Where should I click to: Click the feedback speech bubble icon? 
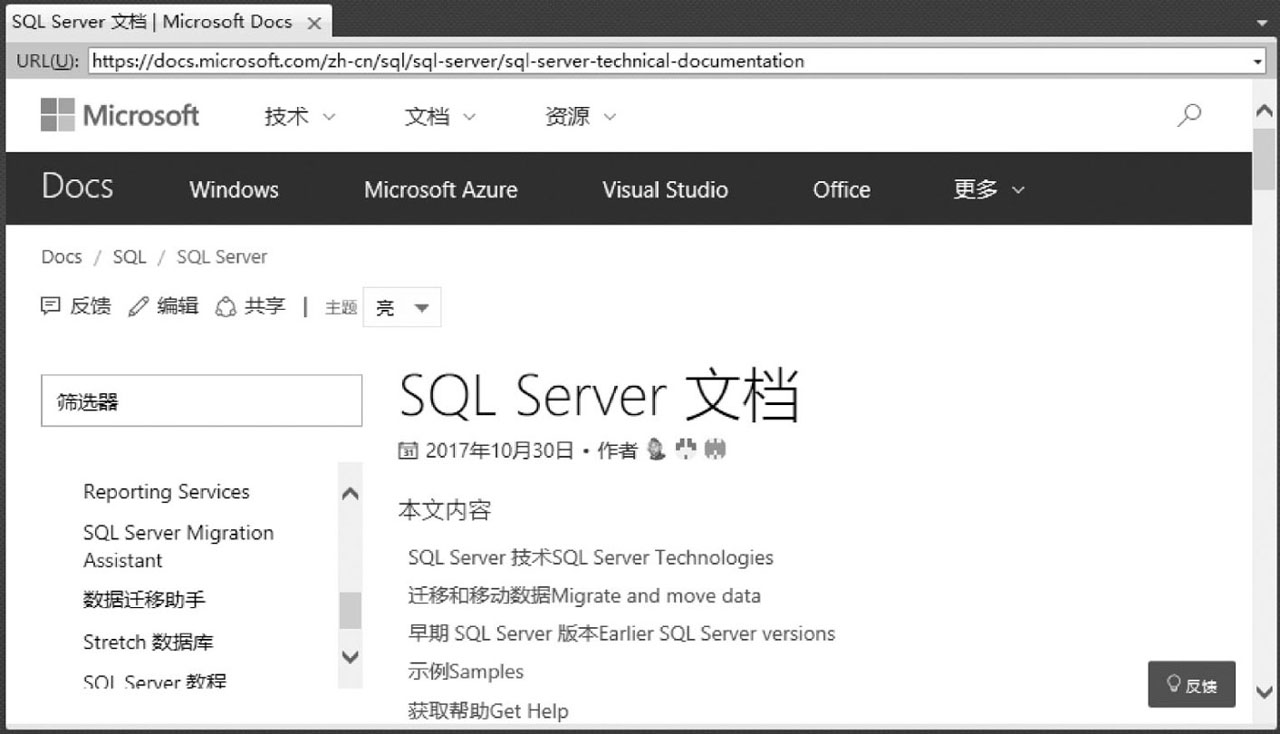50,306
